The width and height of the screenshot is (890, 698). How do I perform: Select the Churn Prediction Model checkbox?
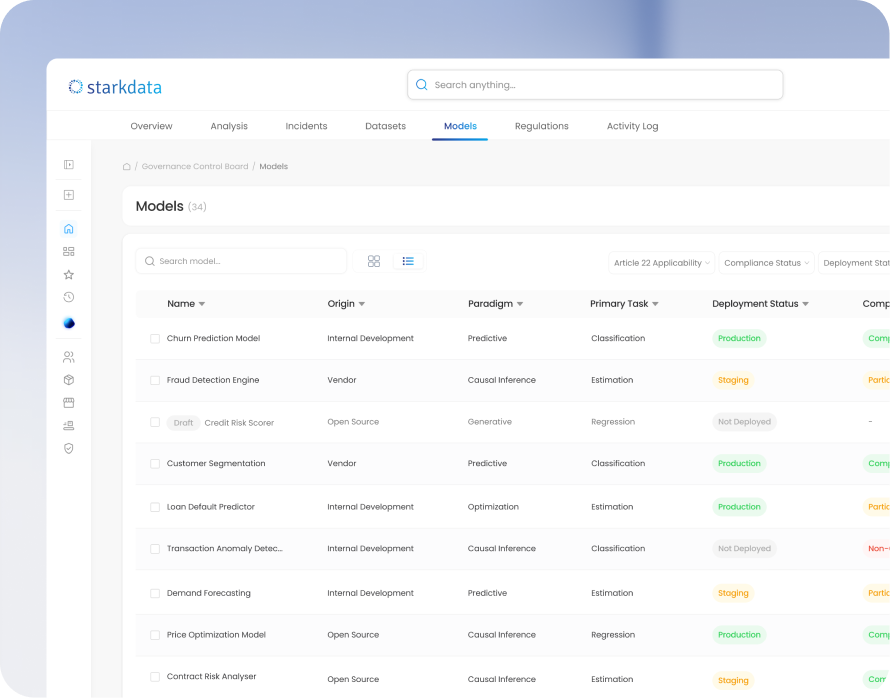[155, 339]
